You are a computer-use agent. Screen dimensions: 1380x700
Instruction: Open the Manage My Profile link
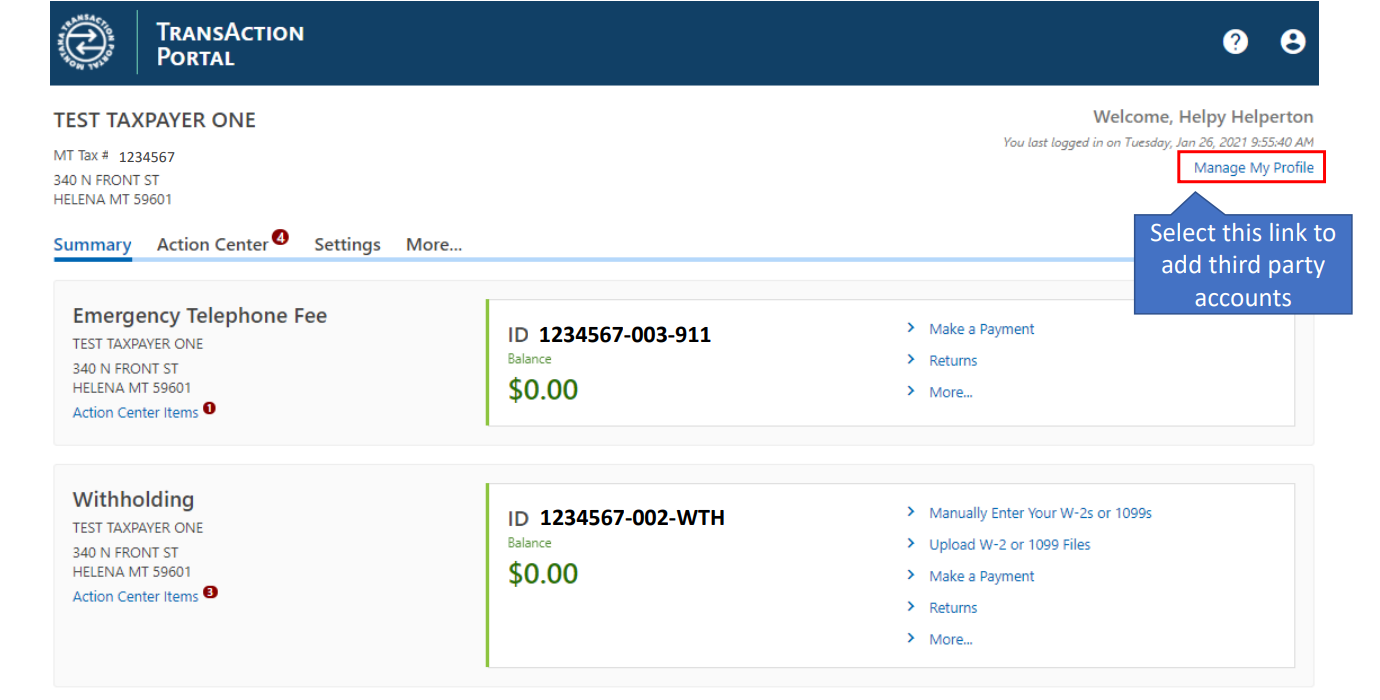tap(1253, 168)
